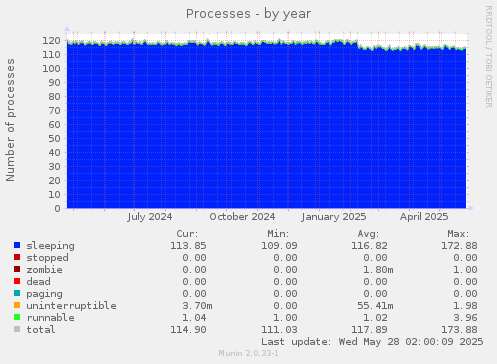
Task: Click total average value 117.89
Action: (x=369, y=330)
